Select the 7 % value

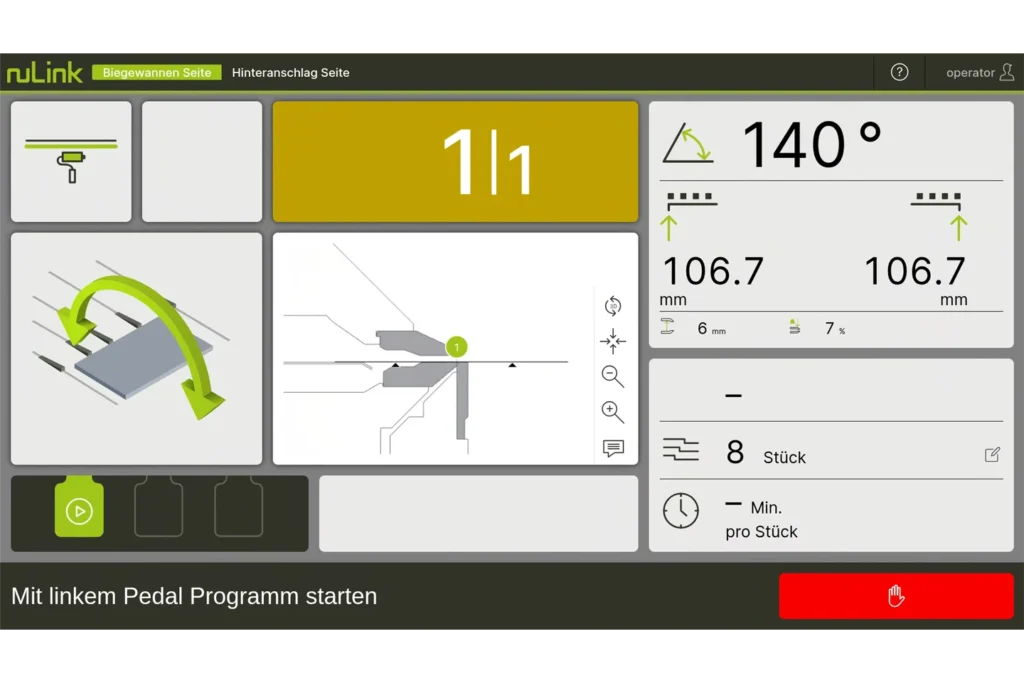[835, 328]
